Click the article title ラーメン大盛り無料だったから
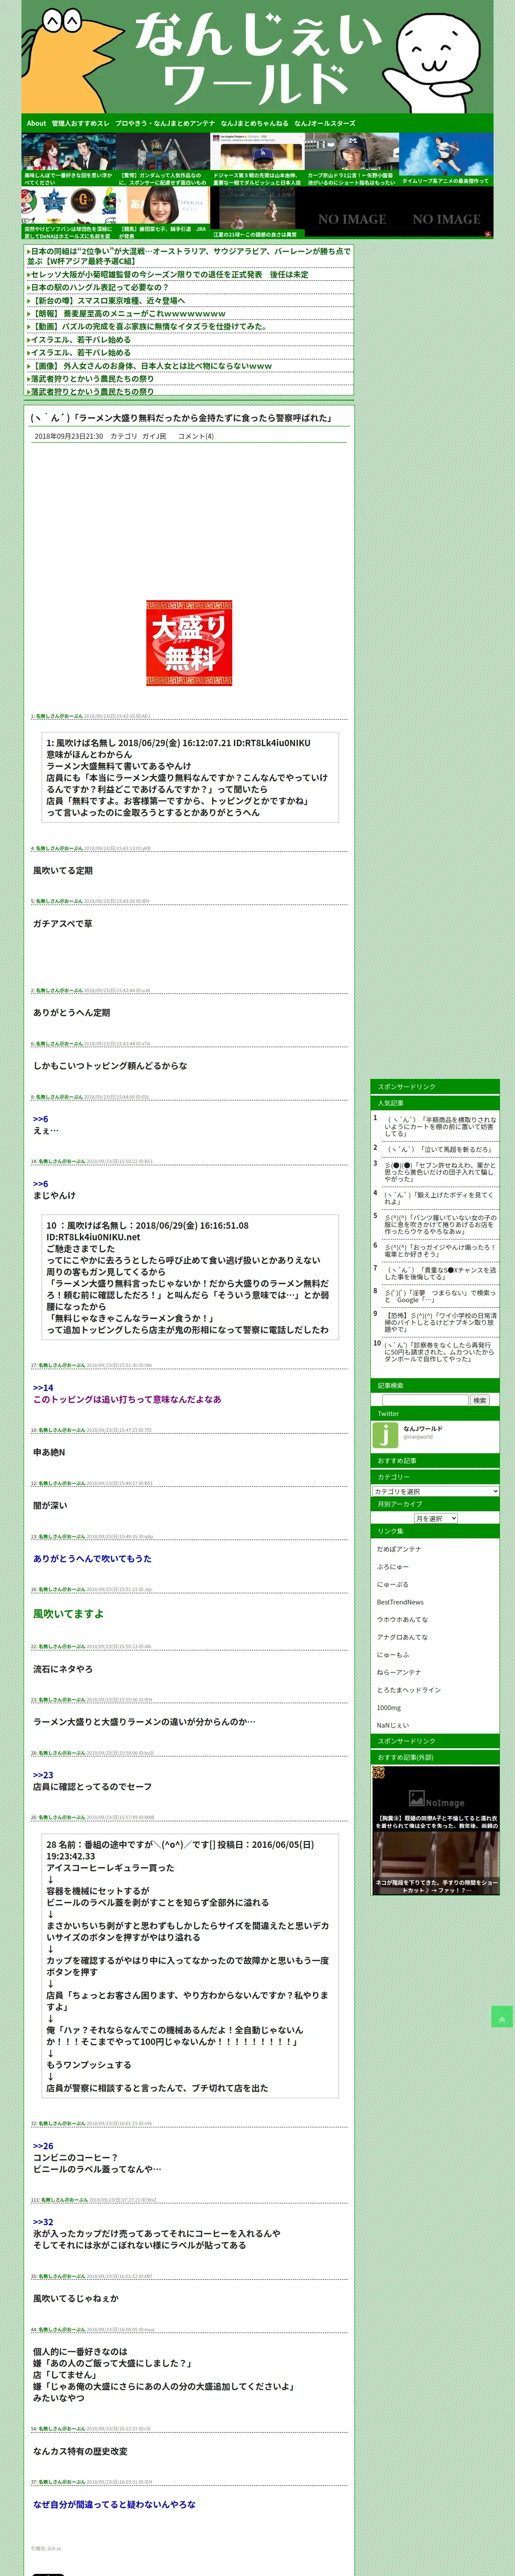 click(181, 418)
